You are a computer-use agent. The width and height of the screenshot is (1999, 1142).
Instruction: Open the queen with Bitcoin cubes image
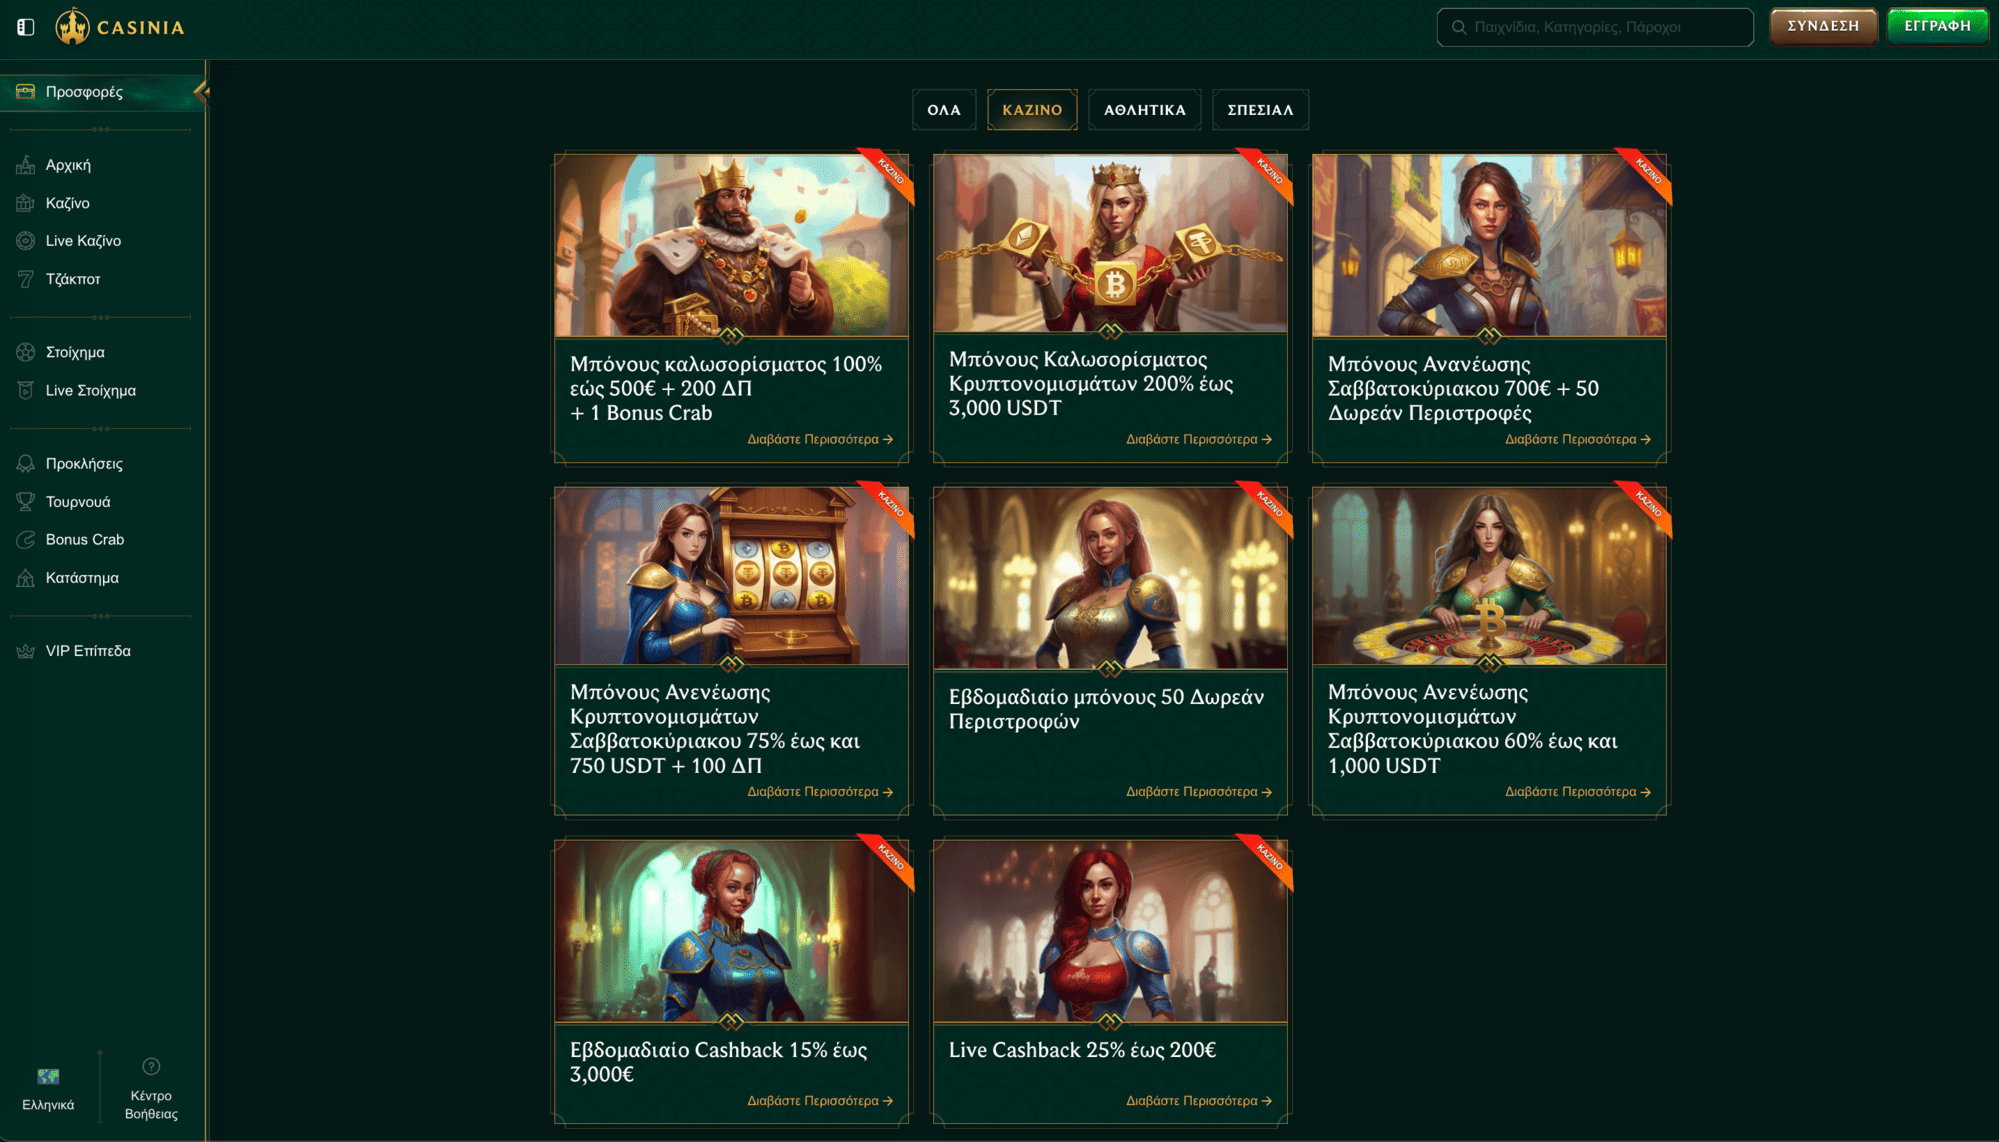(1111, 243)
